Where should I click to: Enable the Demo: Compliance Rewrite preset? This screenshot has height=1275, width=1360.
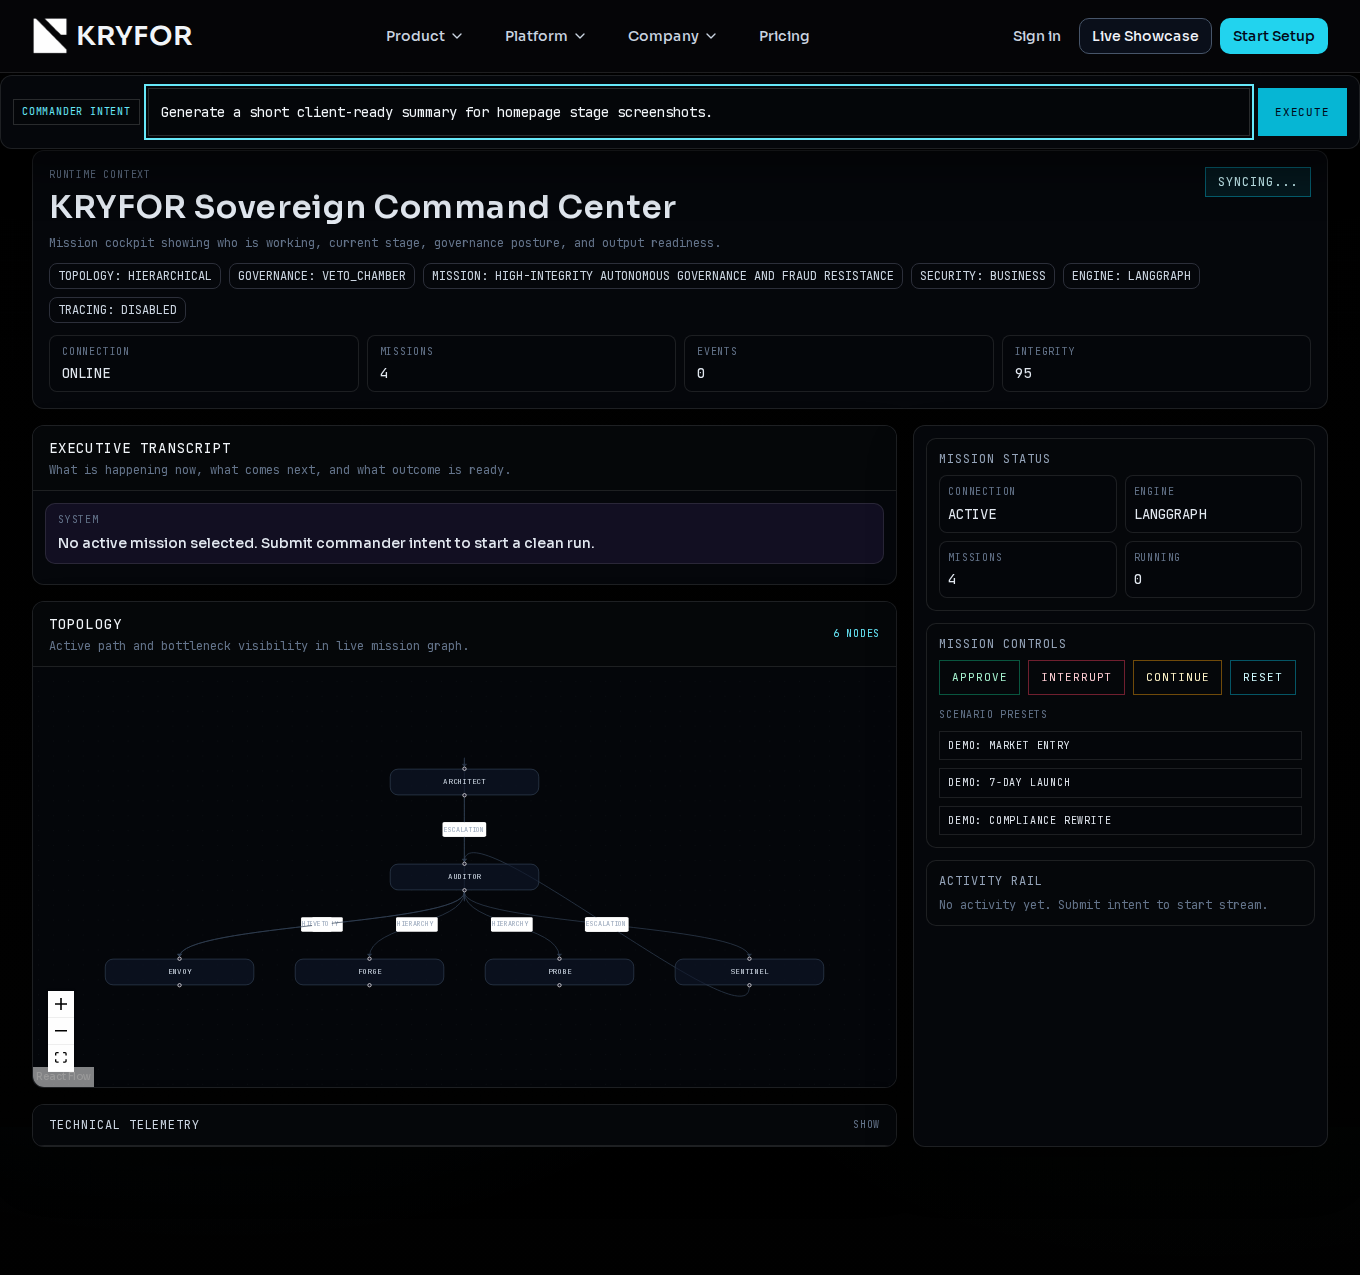[1120, 820]
